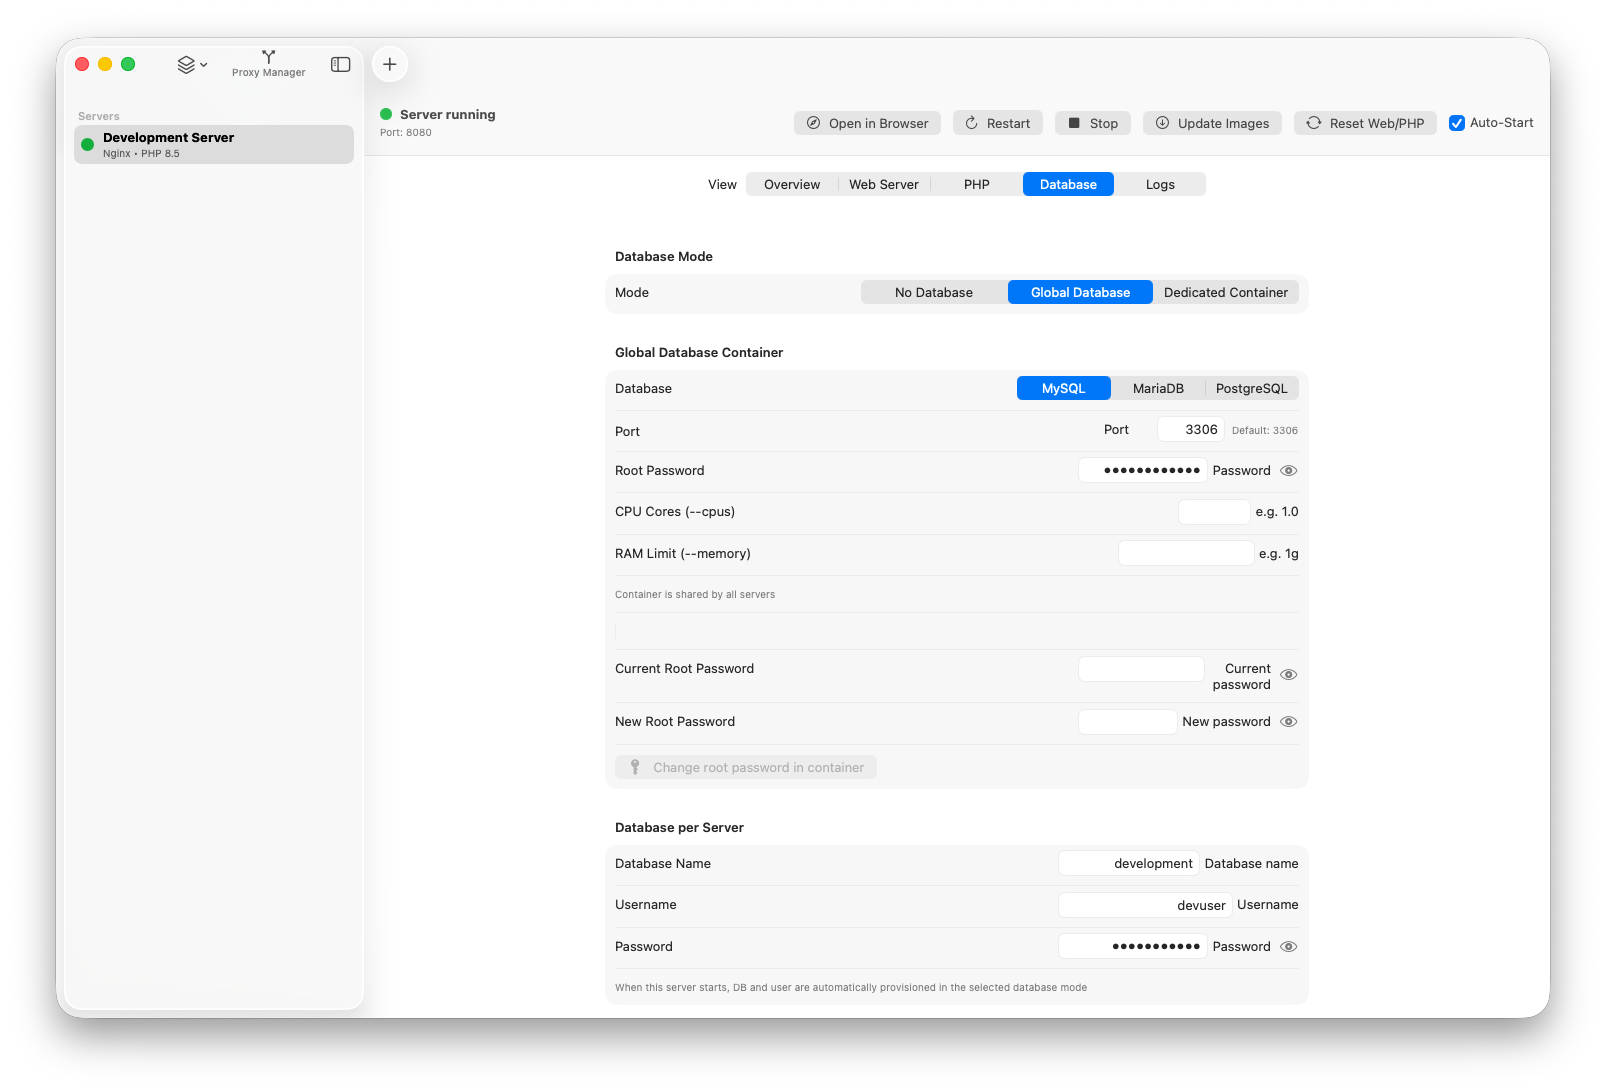
Task: Show the New Root Password using the eye icon
Action: pyautogui.click(x=1288, y=721)
